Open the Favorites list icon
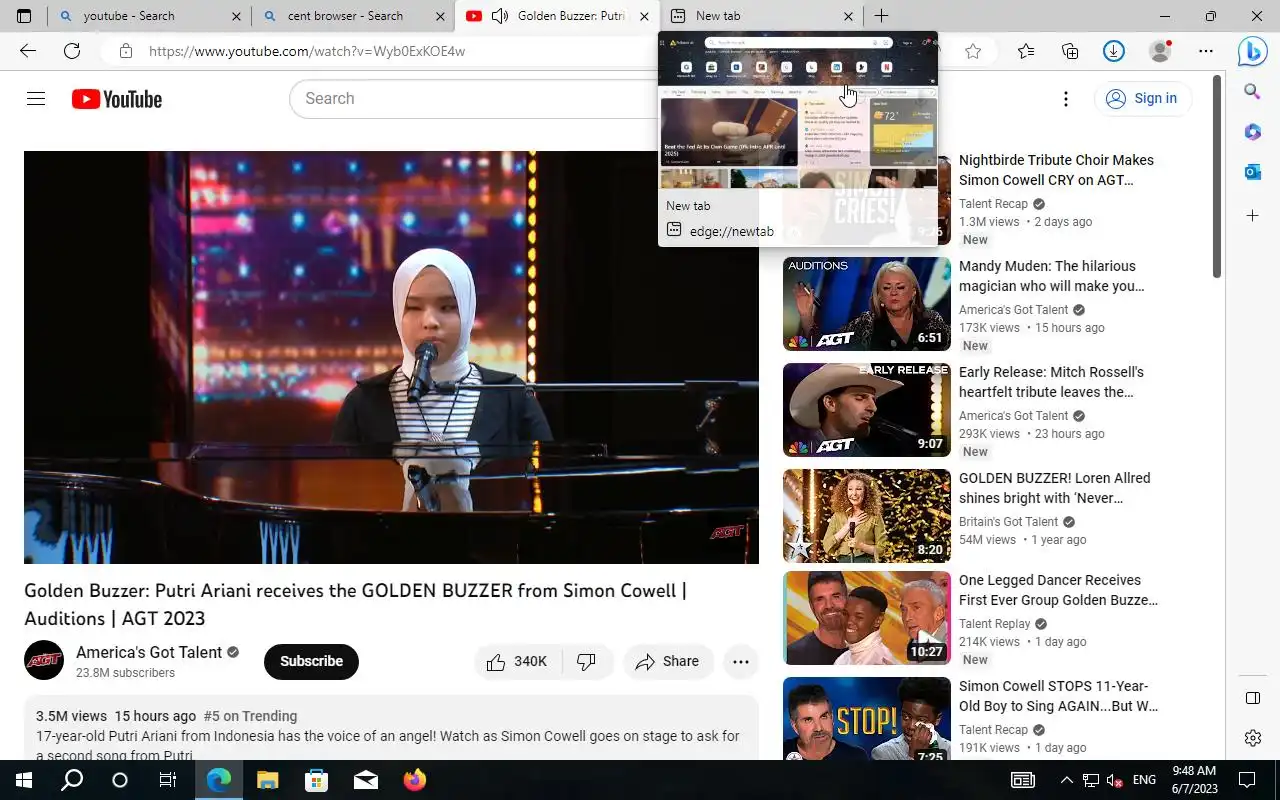The width and height of the screenshot is (1280, 800). tap(1026, 51)
